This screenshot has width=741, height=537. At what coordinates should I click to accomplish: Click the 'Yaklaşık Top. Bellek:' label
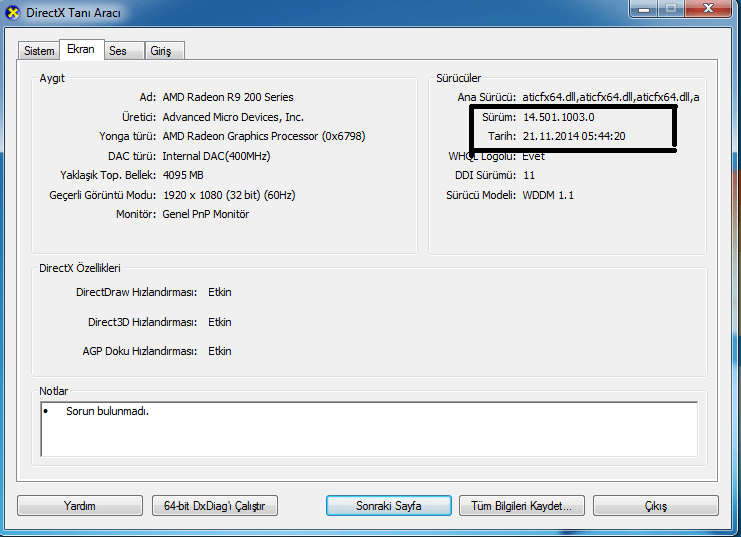(108, 175)
